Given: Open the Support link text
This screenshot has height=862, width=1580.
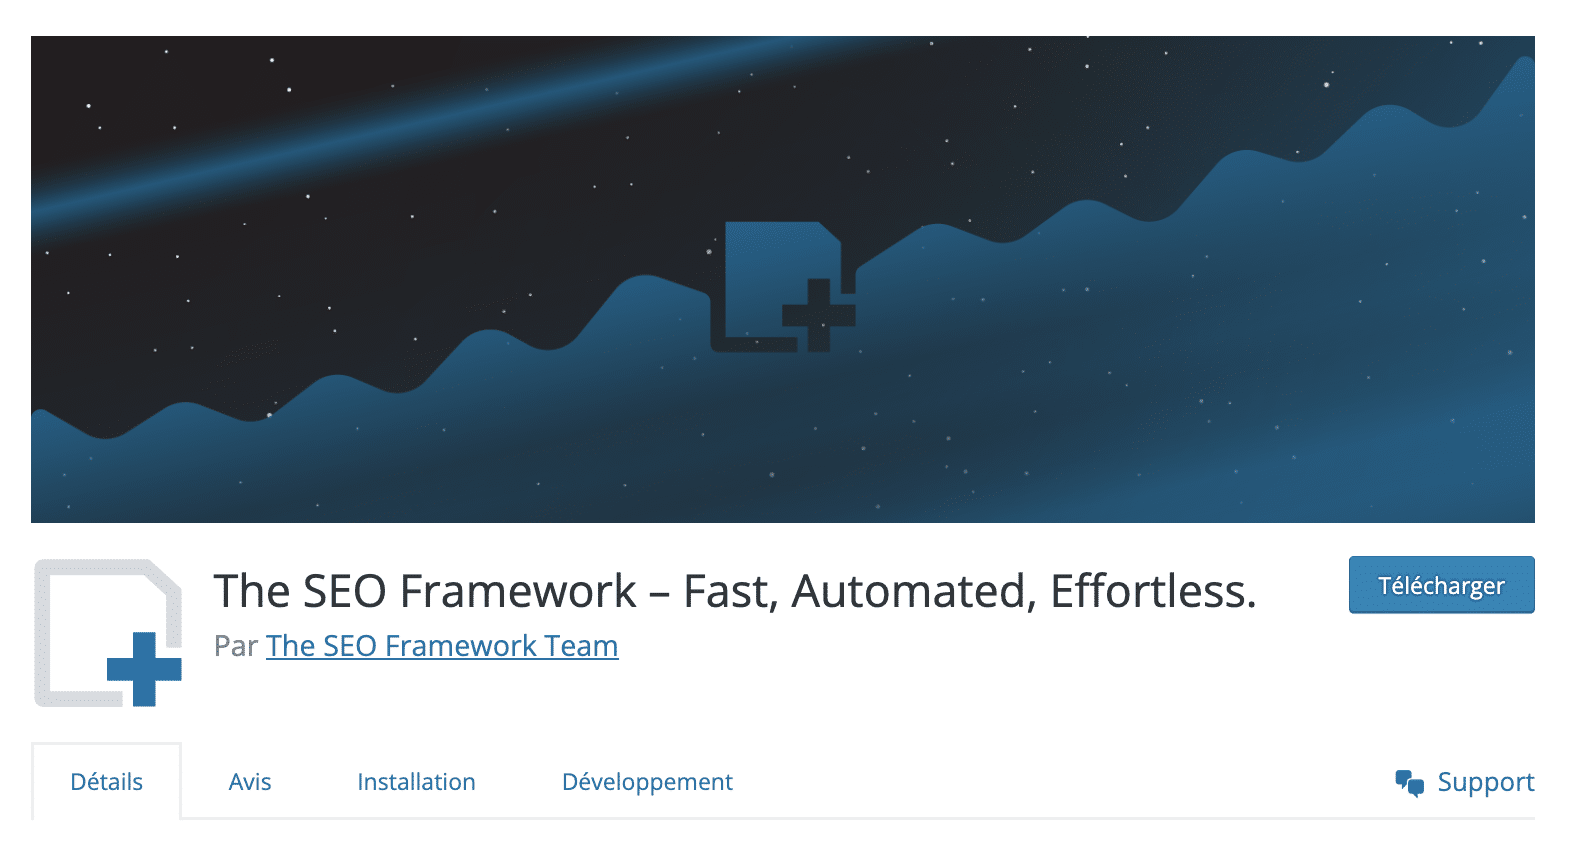Looking at the screenshot, I should coord(1485,782).
